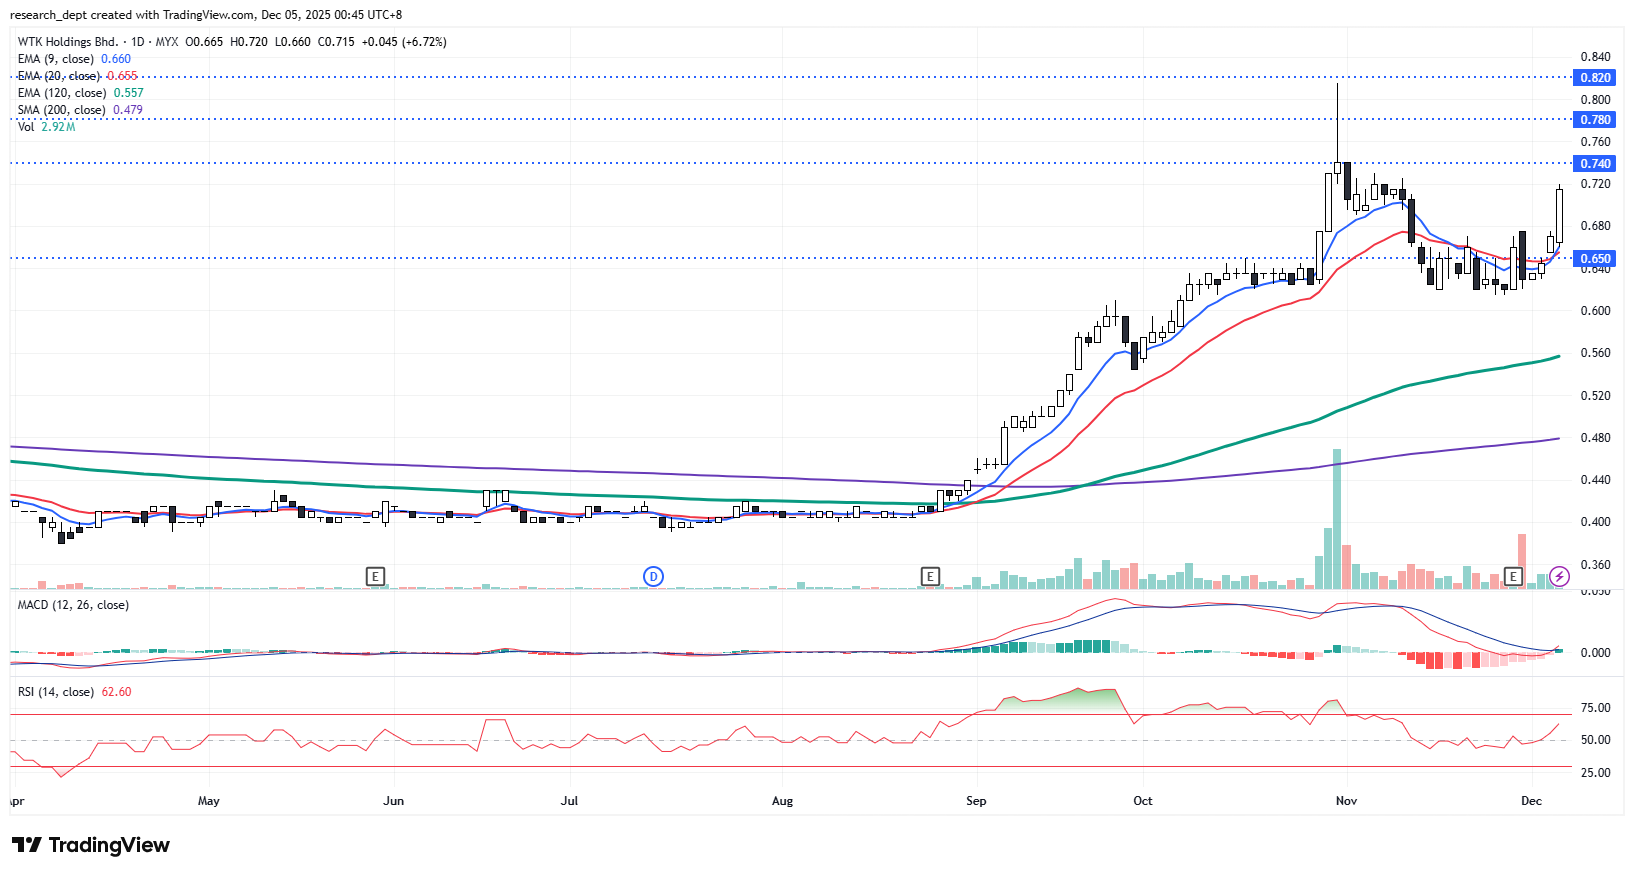Click the earnings marker in late August

point(930,576)
